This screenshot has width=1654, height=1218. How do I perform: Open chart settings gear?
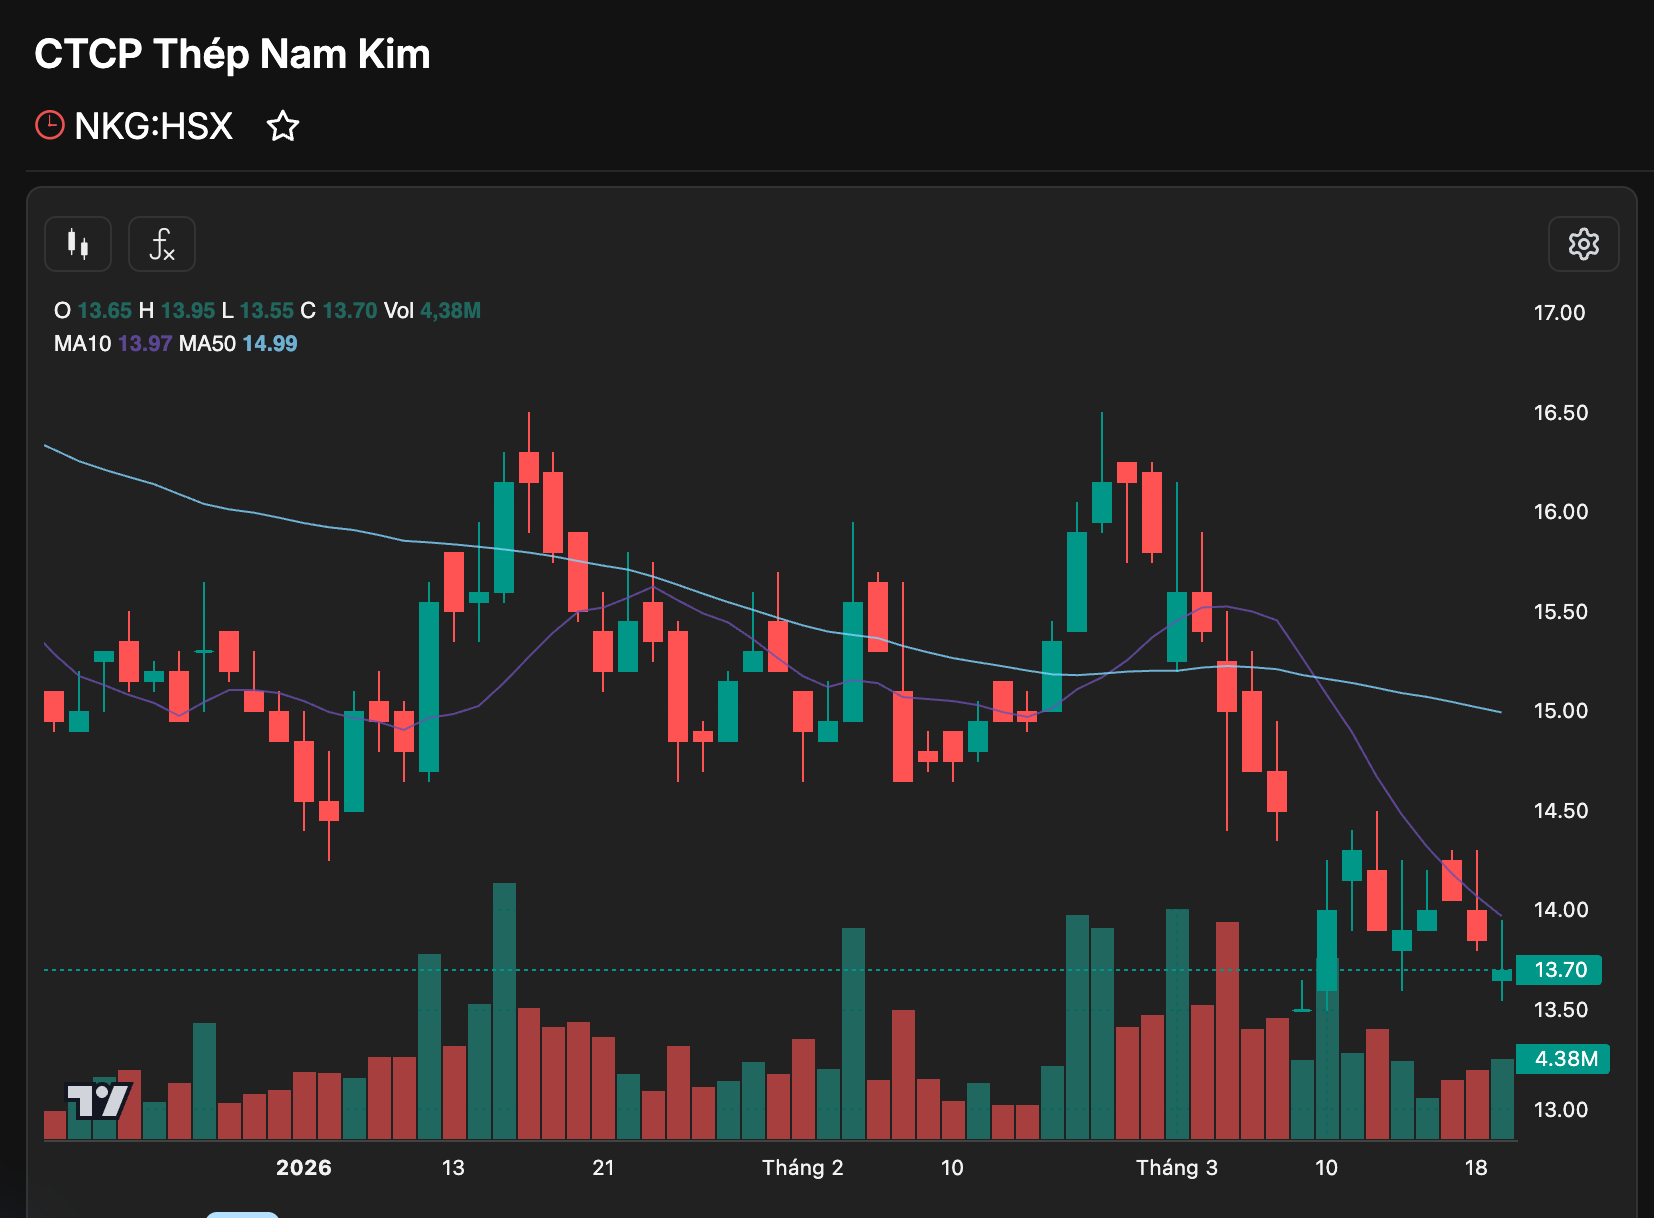(x=1583, y=244)
